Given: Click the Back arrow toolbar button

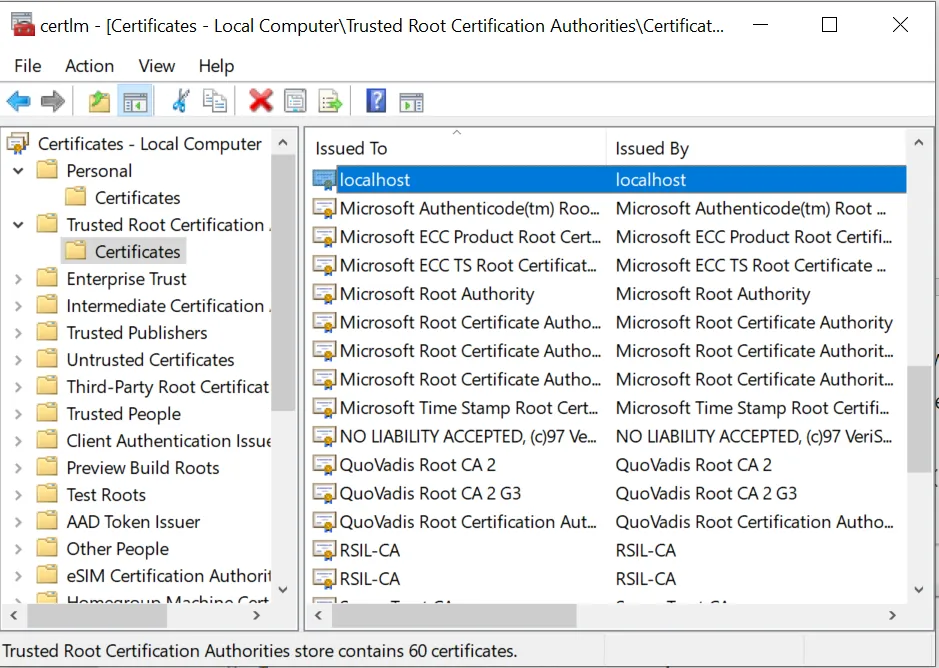Looking at the screenshot, I should [19, 101].
